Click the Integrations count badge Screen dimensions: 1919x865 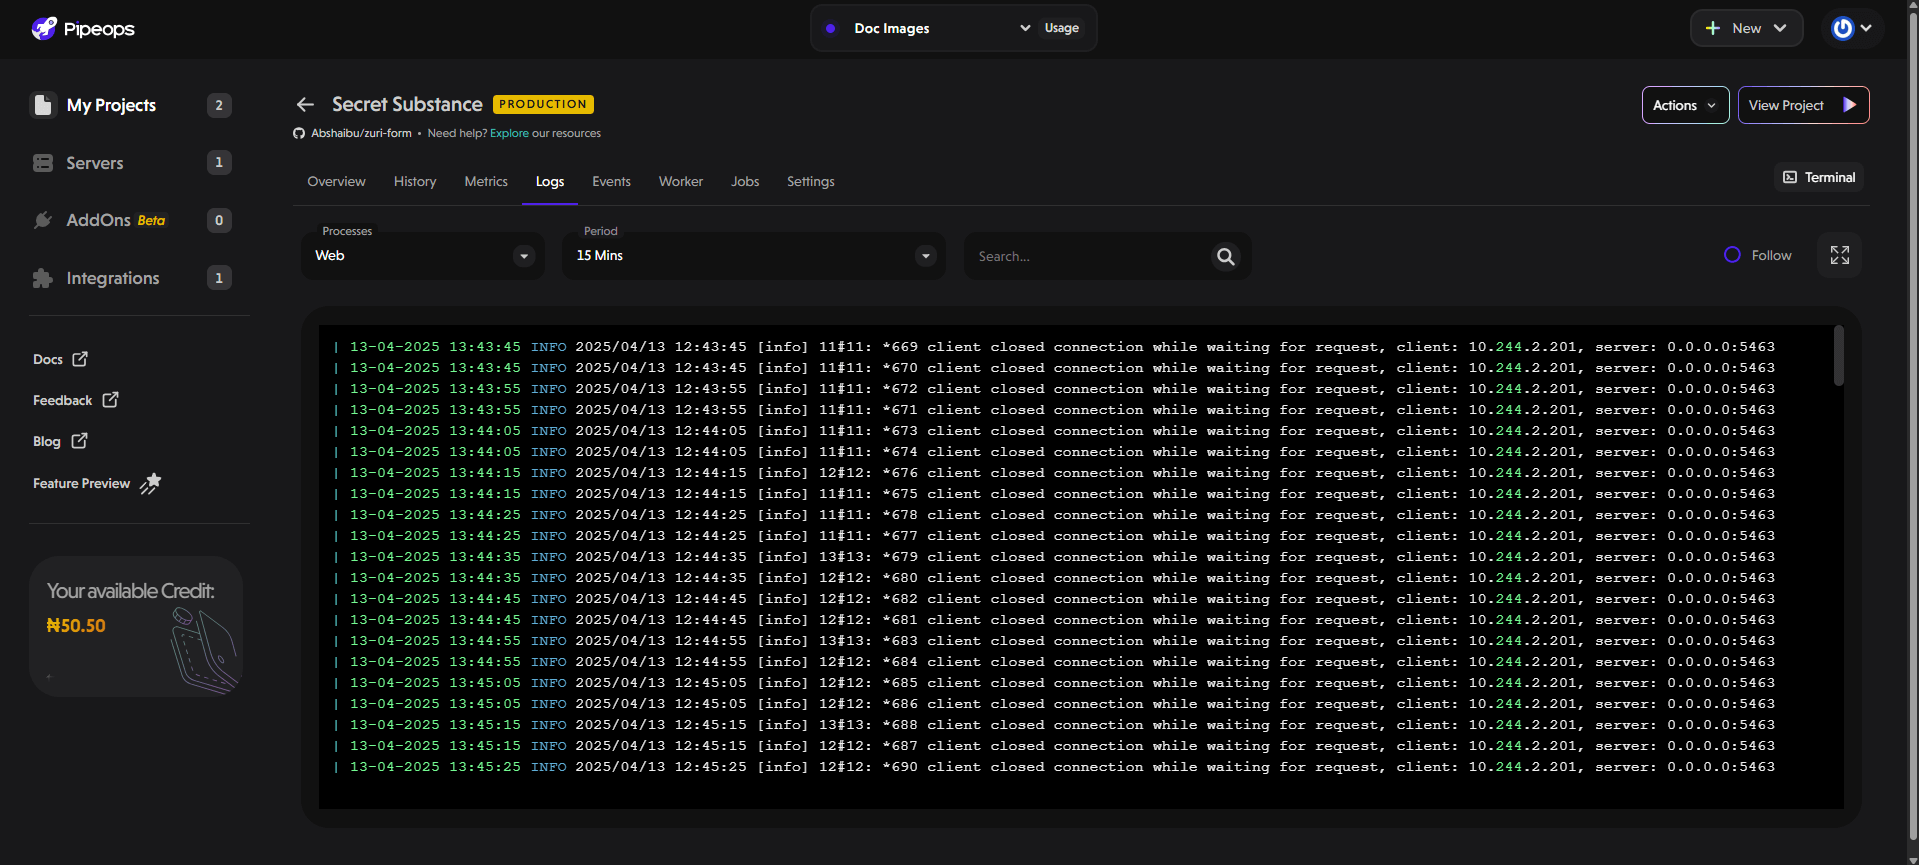coord(219,278)
